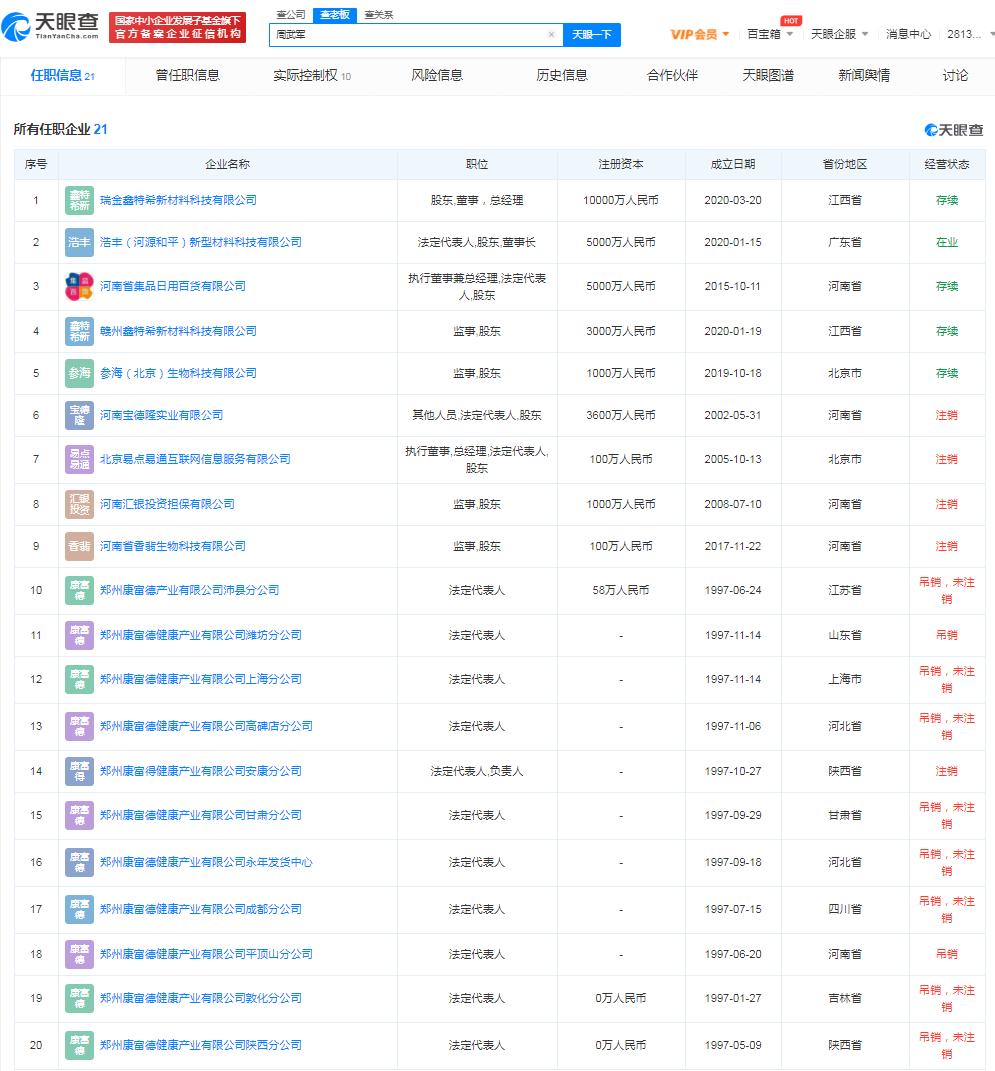
Task: Click the logo icon of the 安康分公司 row
Action: 79,771
